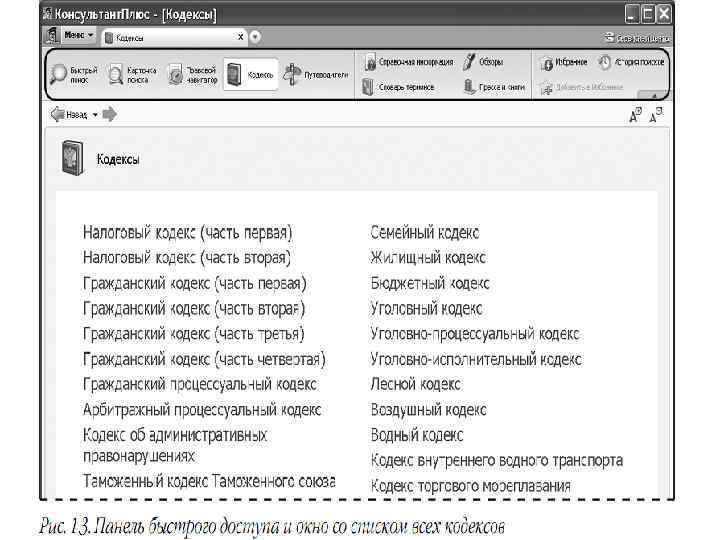Image resolution: width=720 pixels, height=540 pixels.
Task: Open Уголовно-процессуальный кодекс
Action: (x=475, y=334)
